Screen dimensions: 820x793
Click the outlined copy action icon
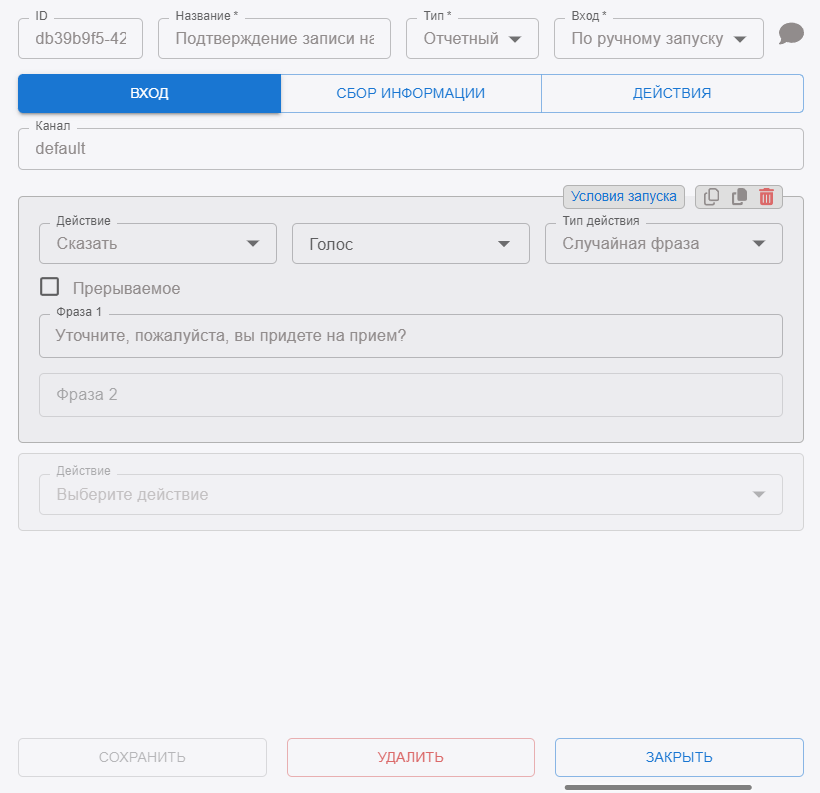pyautogui.click(x=712, y=197)
